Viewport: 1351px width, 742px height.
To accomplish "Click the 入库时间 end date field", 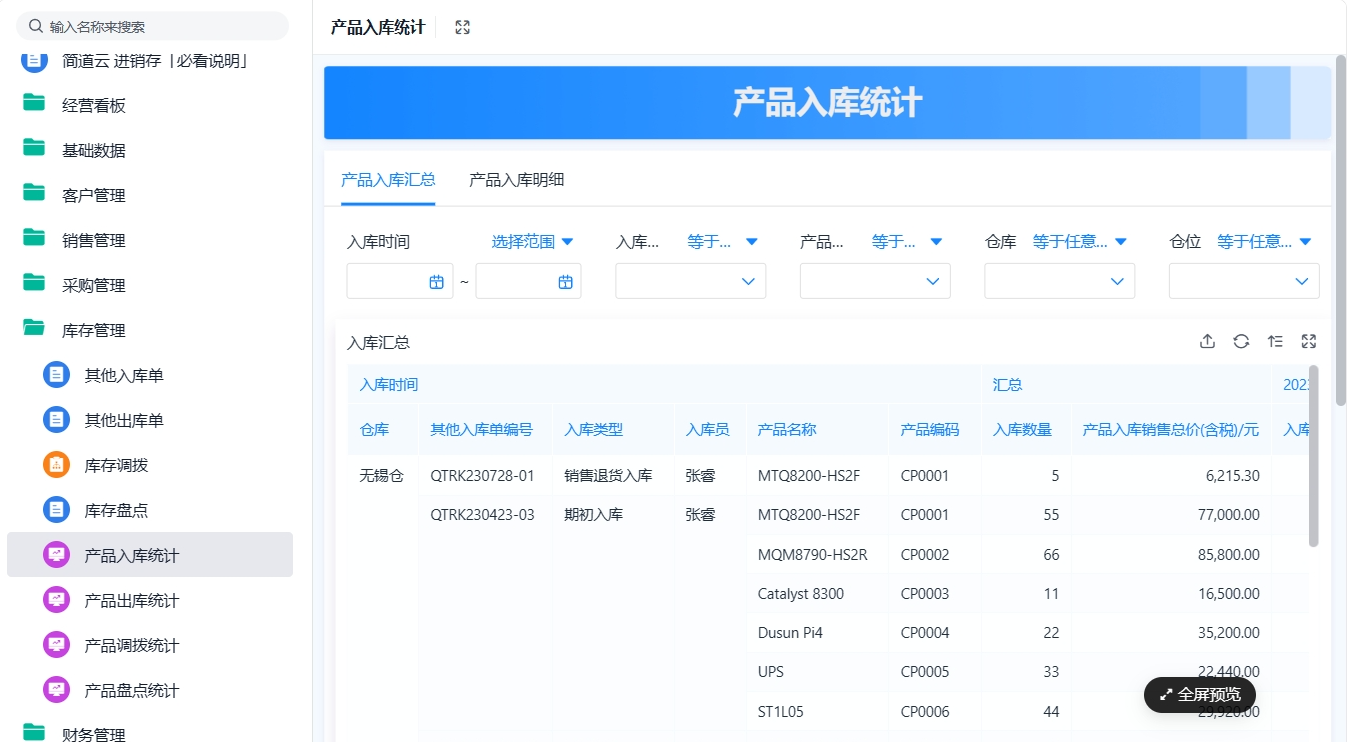I will click(x=528, y=281).
